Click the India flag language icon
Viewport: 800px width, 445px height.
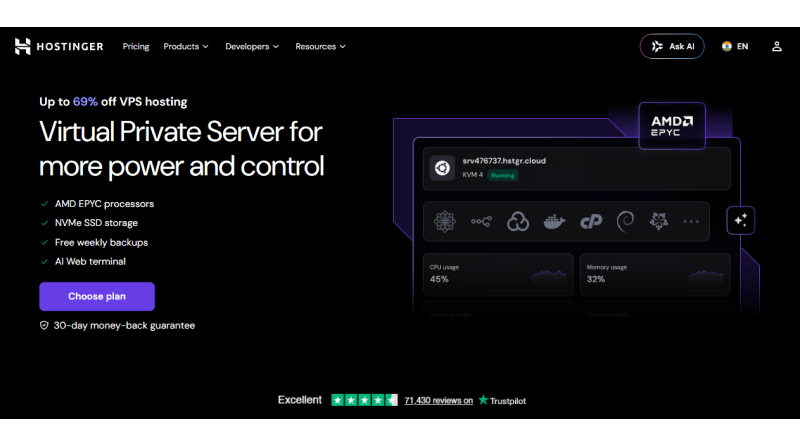pos(727,46)
